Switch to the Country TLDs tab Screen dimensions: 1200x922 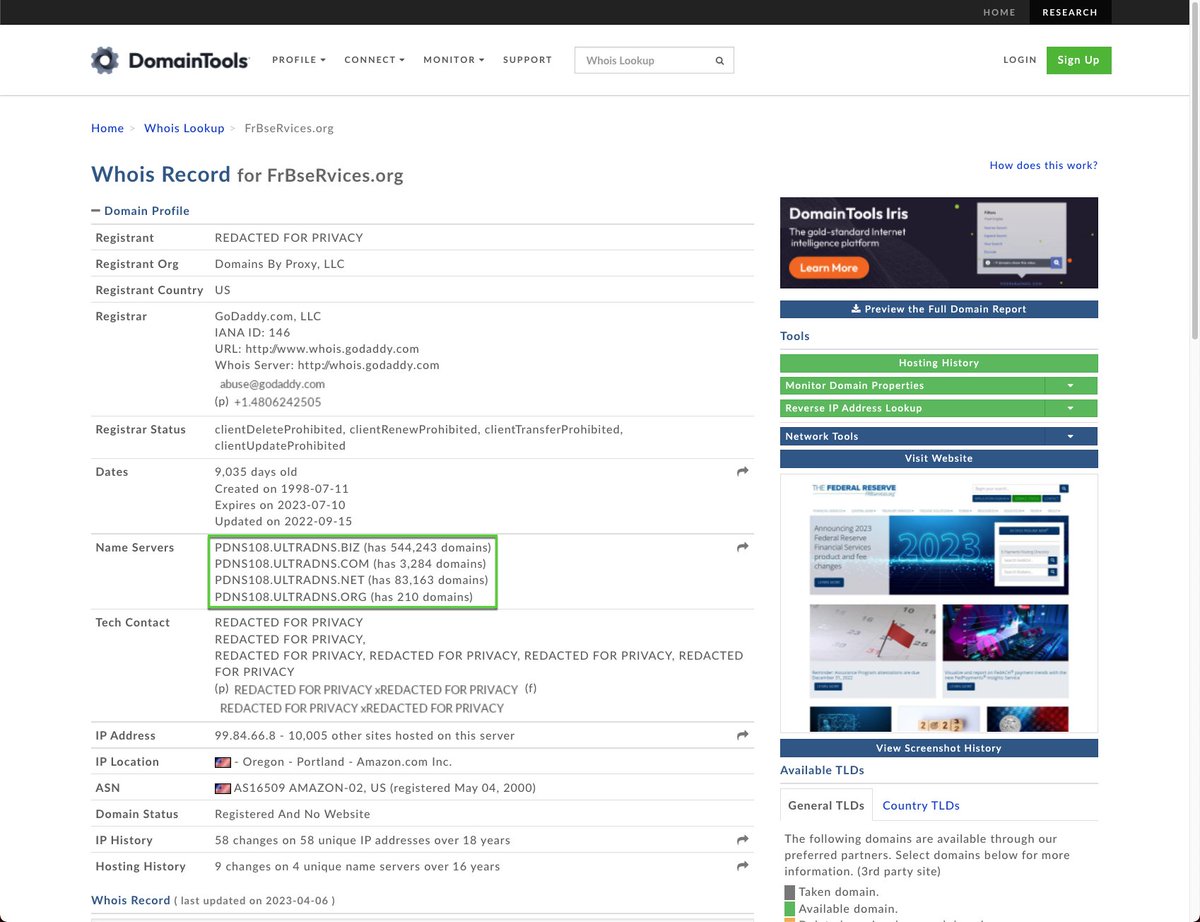click(x=921, y=805)
